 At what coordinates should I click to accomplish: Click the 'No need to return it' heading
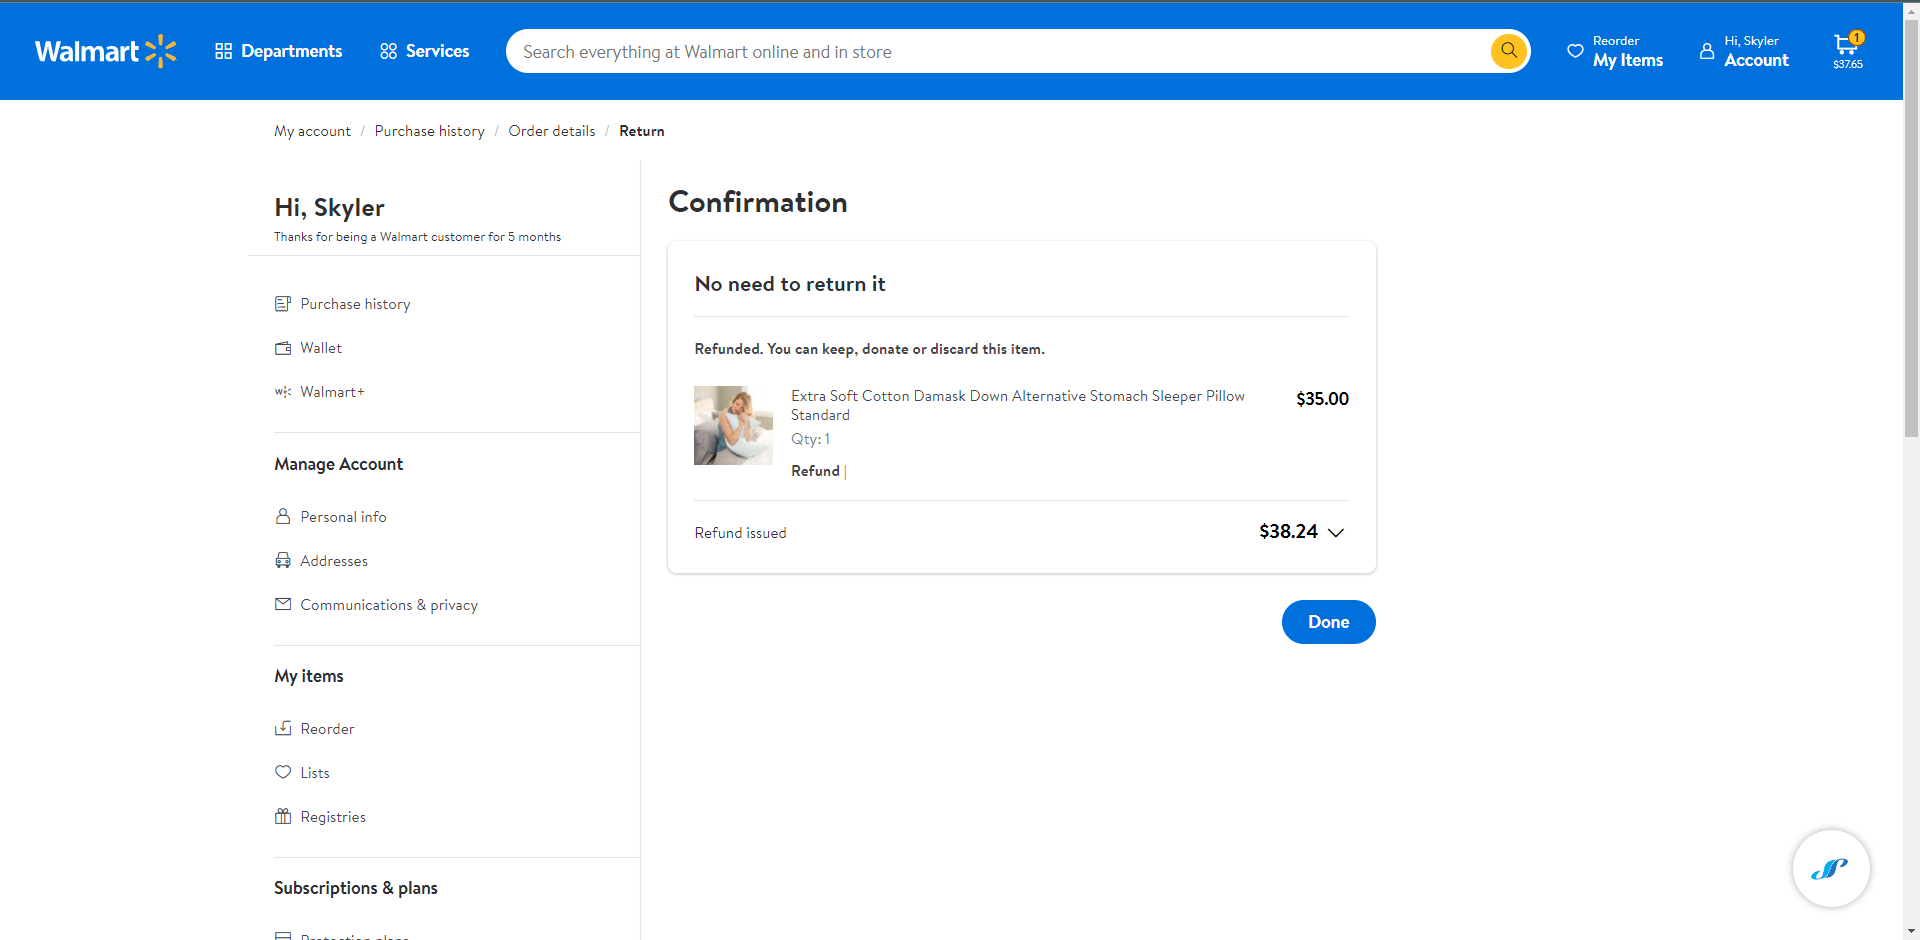[790, 284]
